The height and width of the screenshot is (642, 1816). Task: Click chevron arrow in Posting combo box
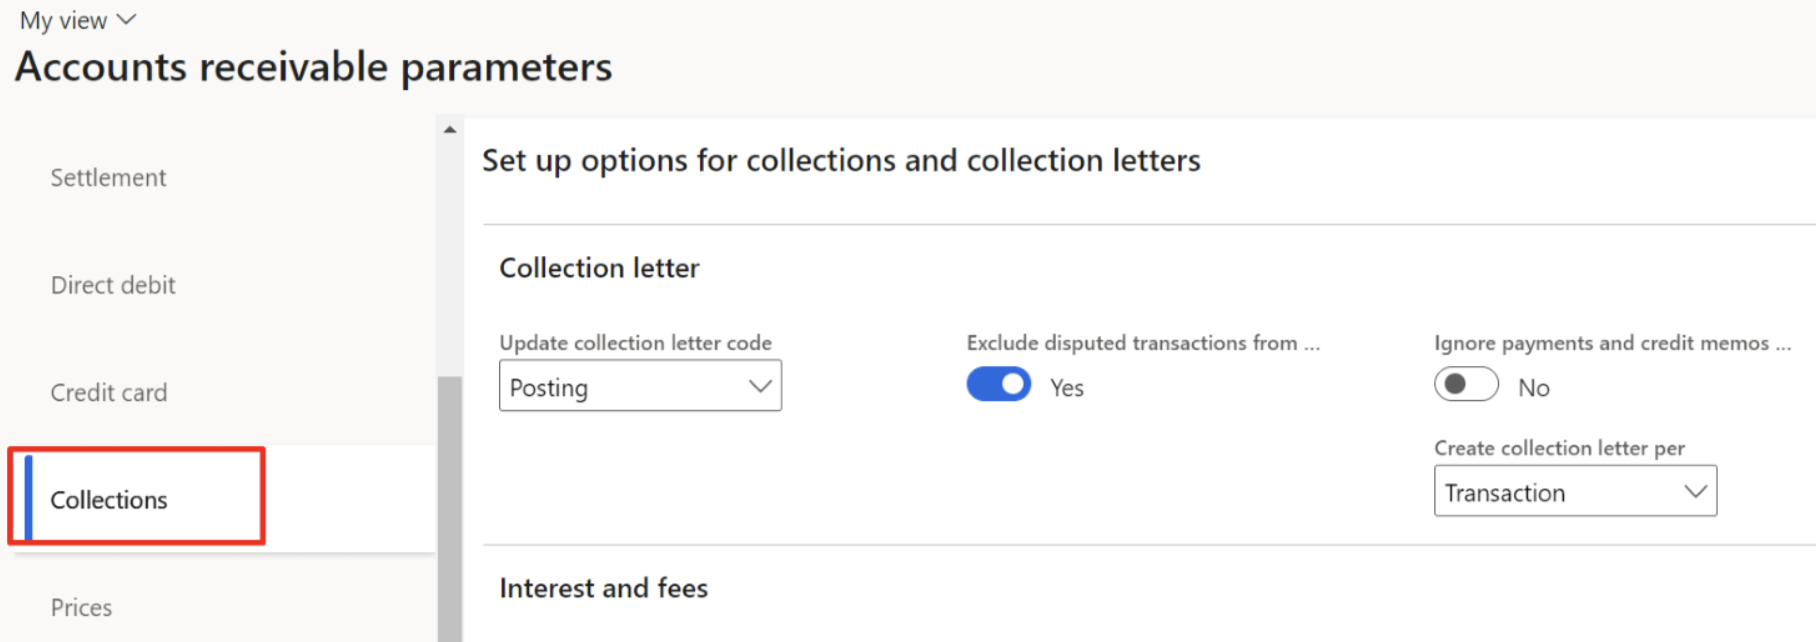[x=760, y=387]
